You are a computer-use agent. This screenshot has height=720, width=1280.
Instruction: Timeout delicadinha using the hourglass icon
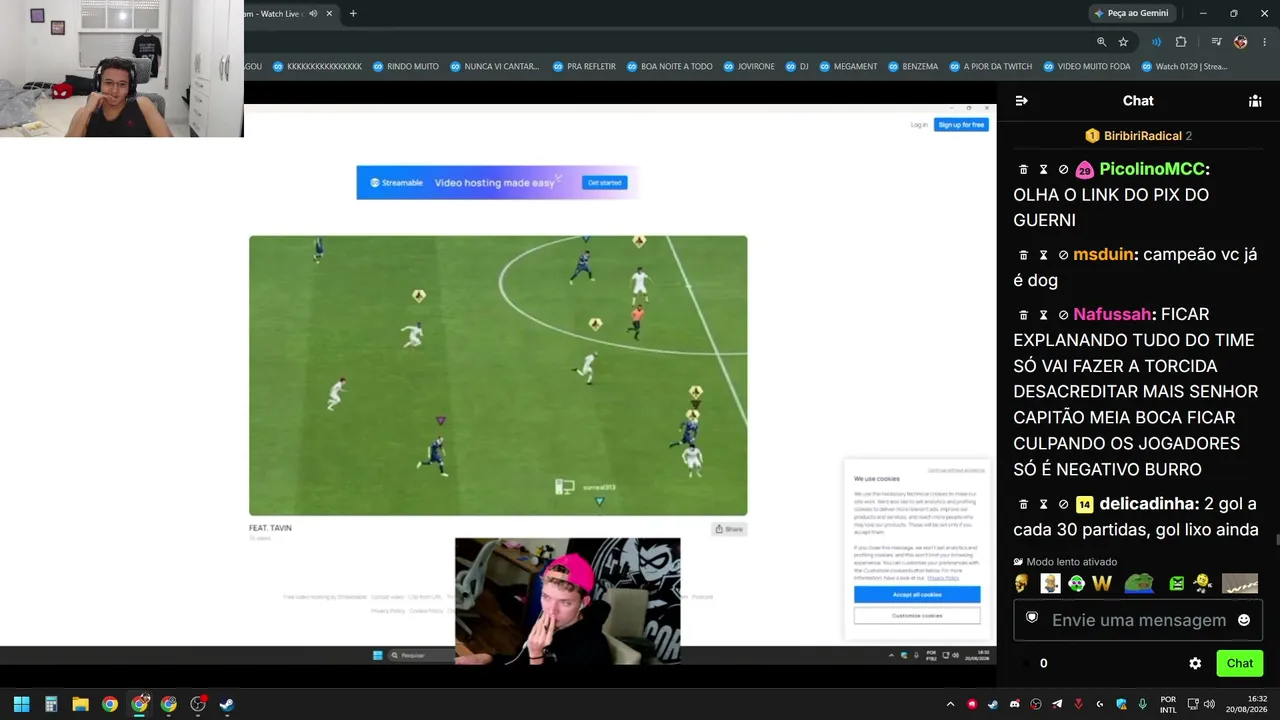pyautogui.click(x=1043, y=504)
